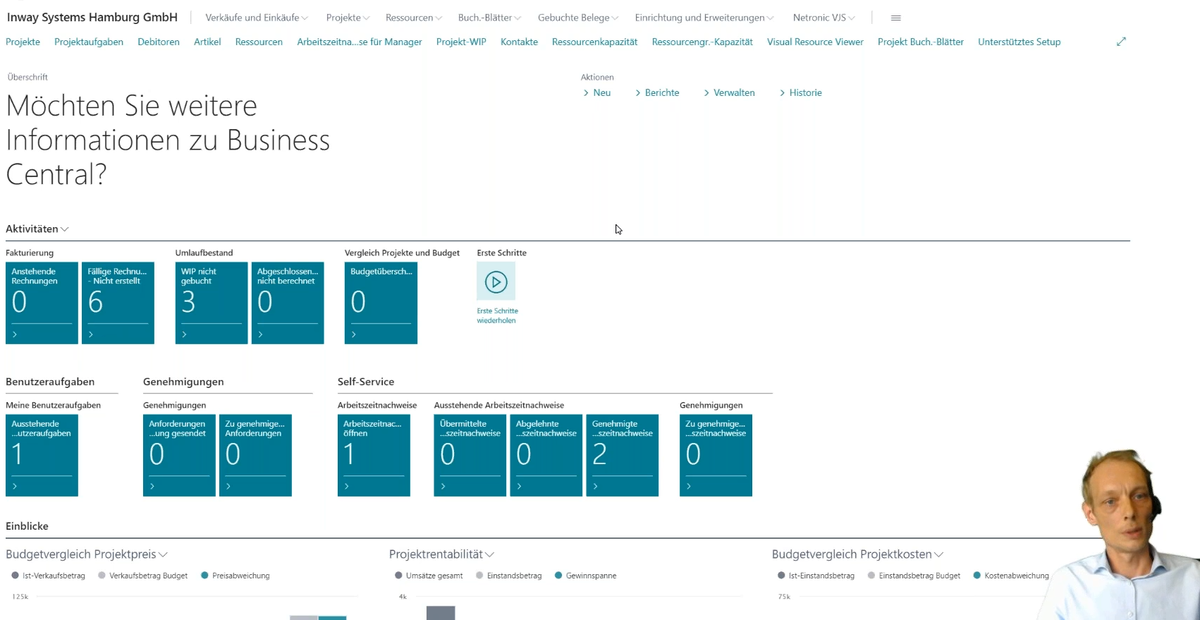The image size is (1200, 620).
Task: Click the Einstandsbetrag Budget legend entry
Action: click(x=914, y=576)
